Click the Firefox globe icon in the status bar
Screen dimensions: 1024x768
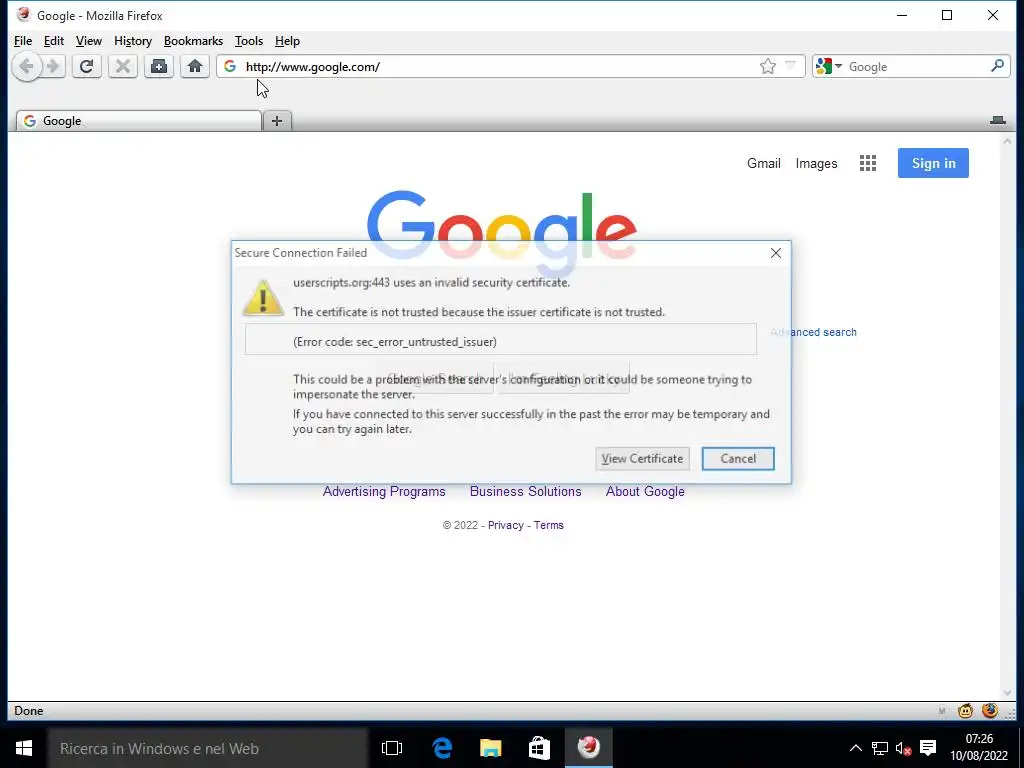[990, 710]
